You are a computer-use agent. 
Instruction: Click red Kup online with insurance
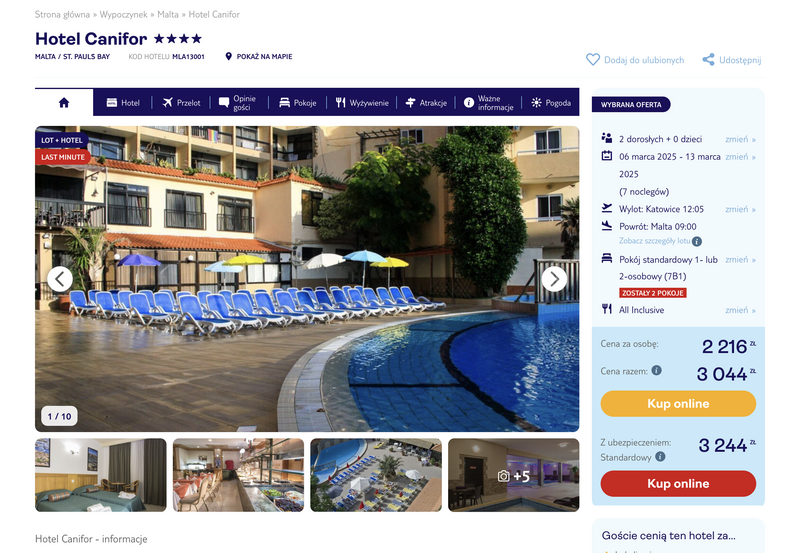pos(678,484)
